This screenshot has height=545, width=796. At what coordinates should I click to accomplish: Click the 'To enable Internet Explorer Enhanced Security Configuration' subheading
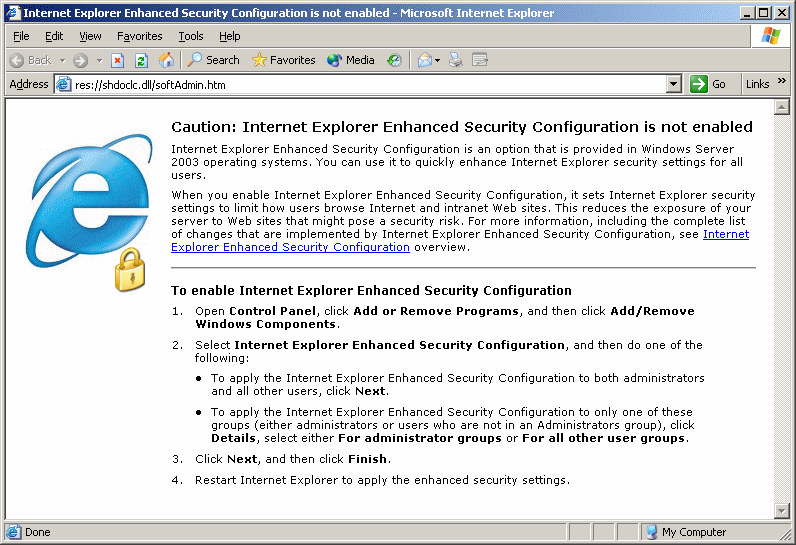(x=371, y=290)
